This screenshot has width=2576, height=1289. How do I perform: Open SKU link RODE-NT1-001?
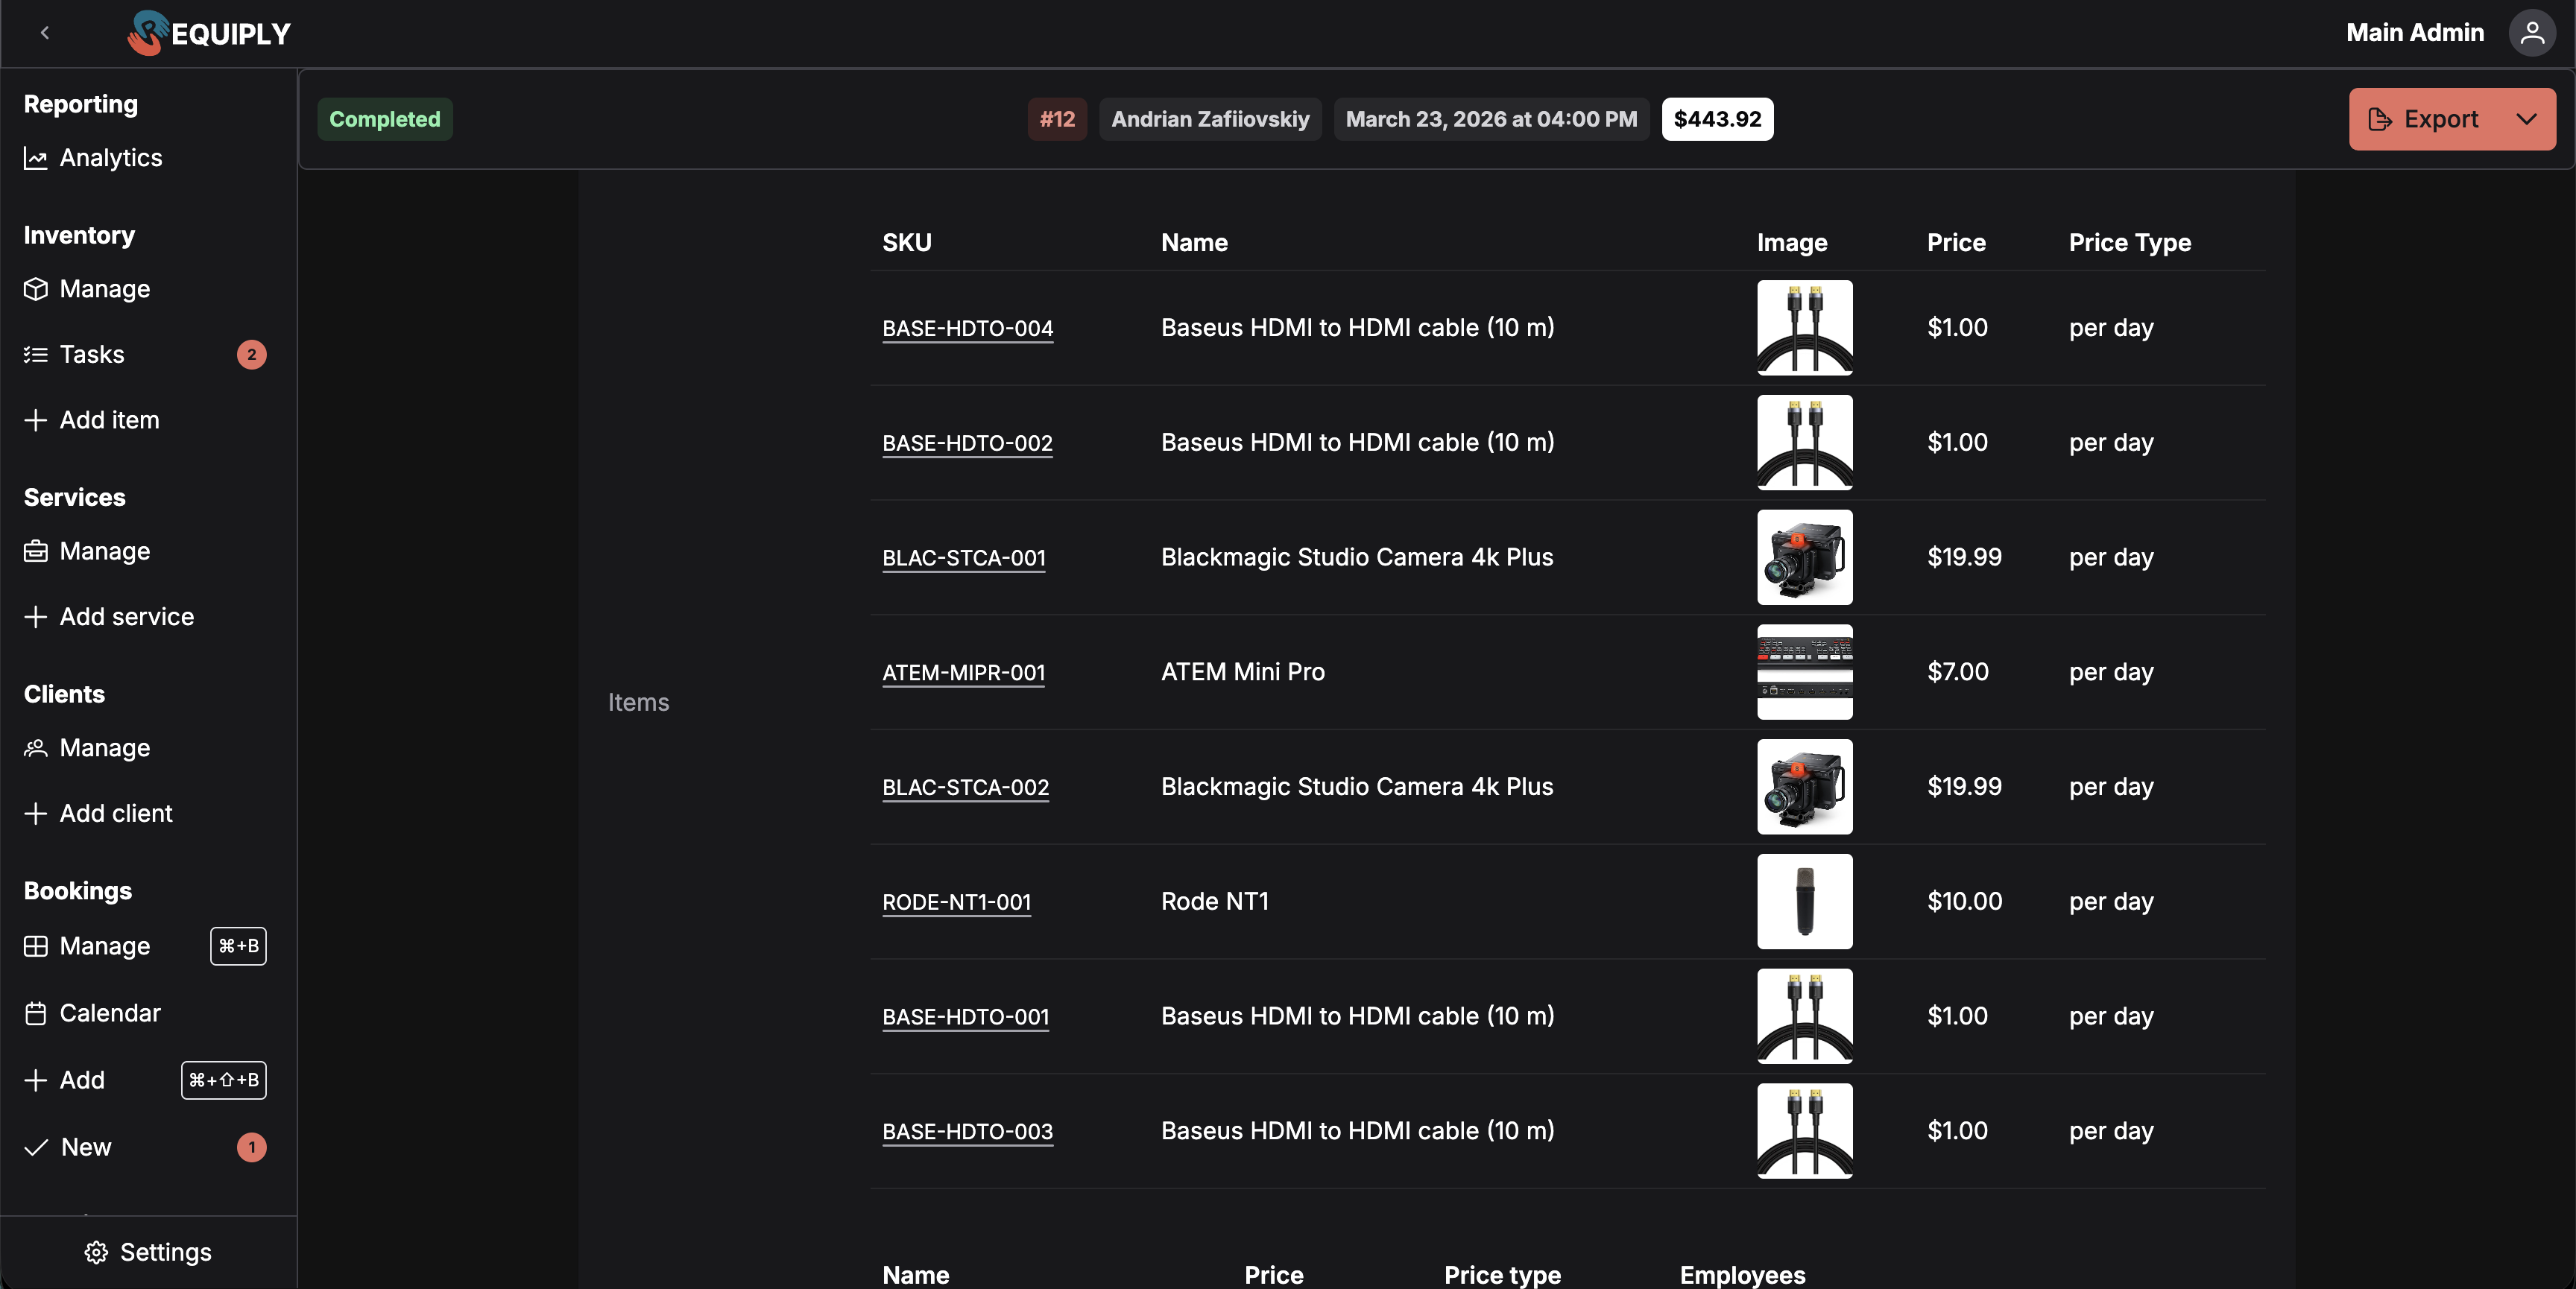(x=956, y=902)
